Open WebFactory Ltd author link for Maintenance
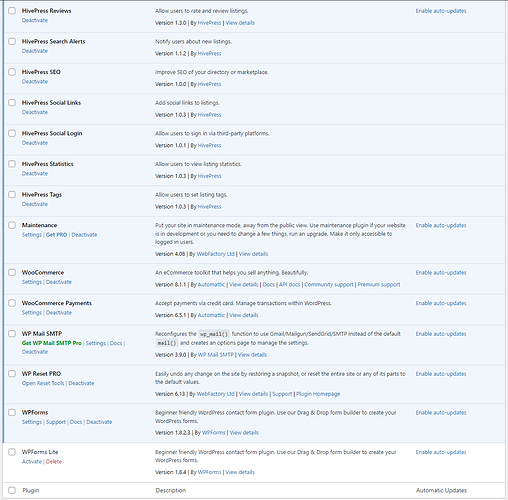The image size is (508, 500). (x=216, y=254)
